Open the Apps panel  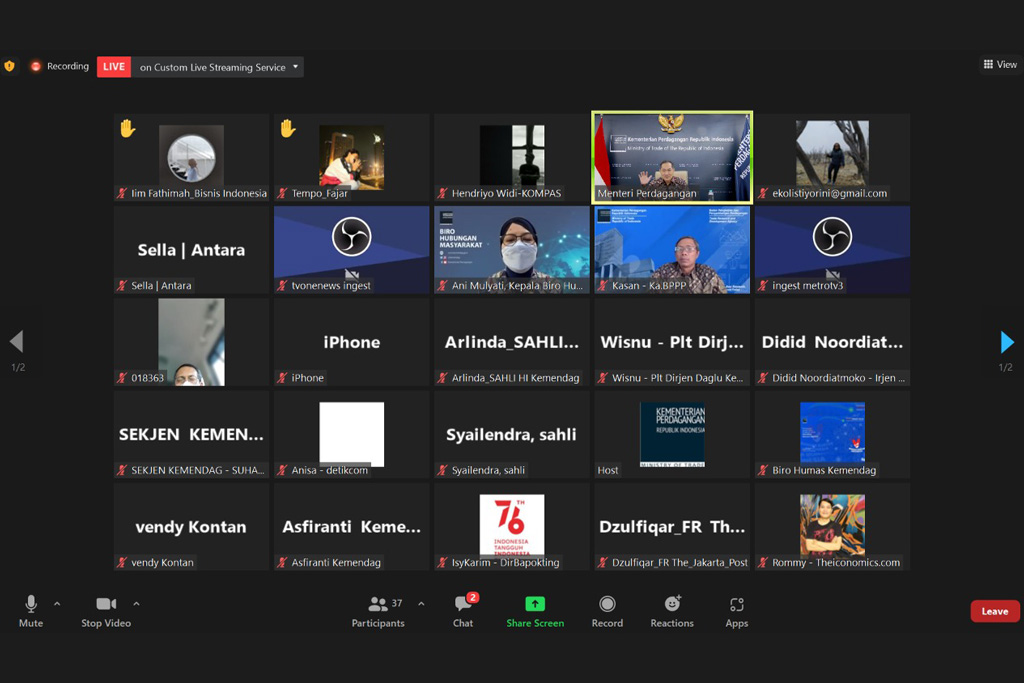pyautogui.click(x=737, y=605)
